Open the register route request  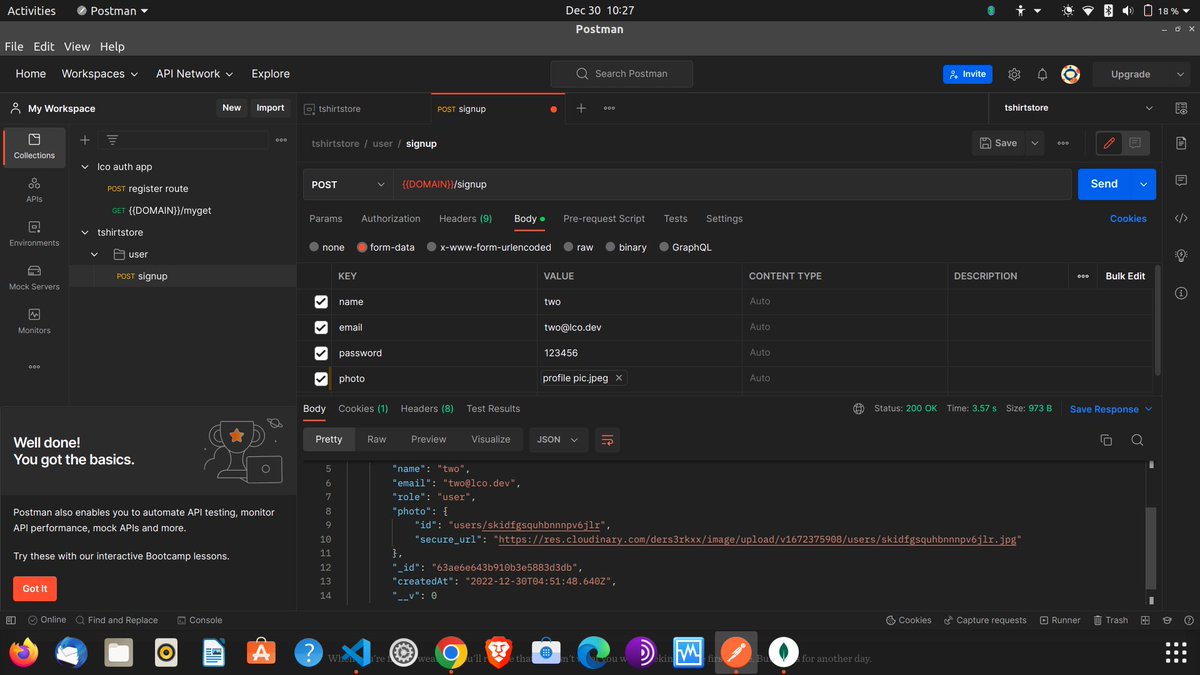(x=158, y=189)
